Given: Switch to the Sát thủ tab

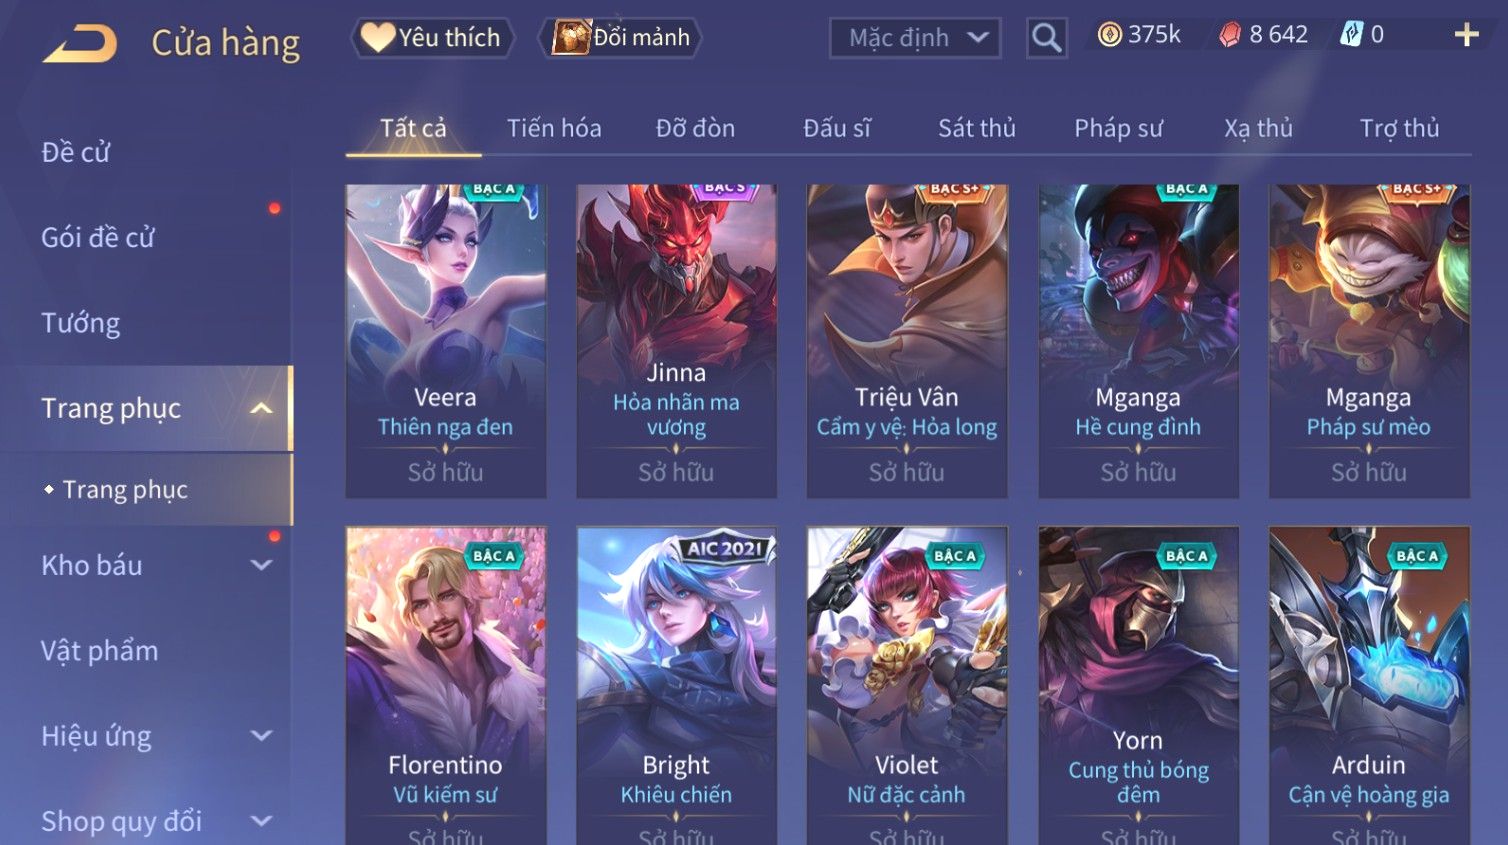Looking at the screenshot, I should (x=977, y=128).
